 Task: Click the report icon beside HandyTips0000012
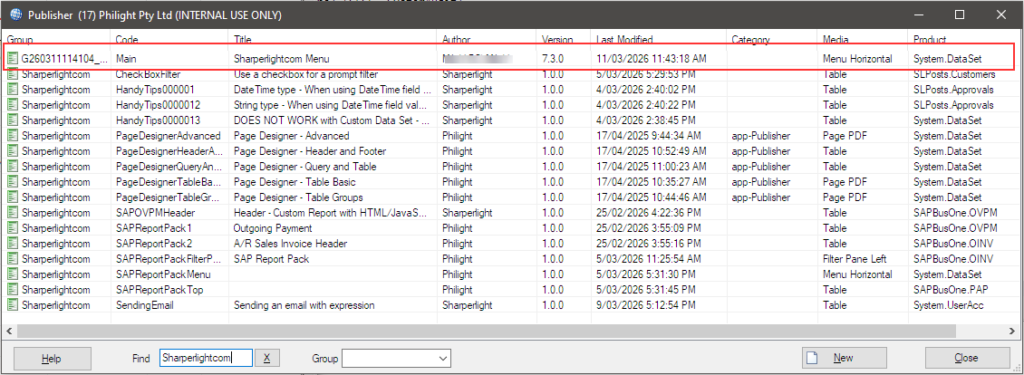click(12, 105)
